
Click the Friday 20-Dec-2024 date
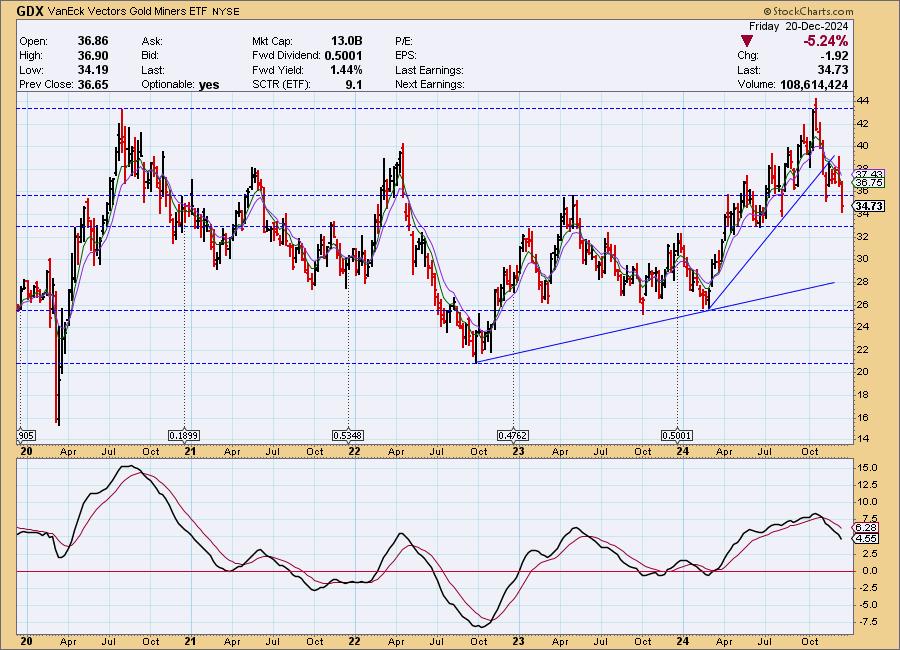pyautogui.click(x=798, y=26)
